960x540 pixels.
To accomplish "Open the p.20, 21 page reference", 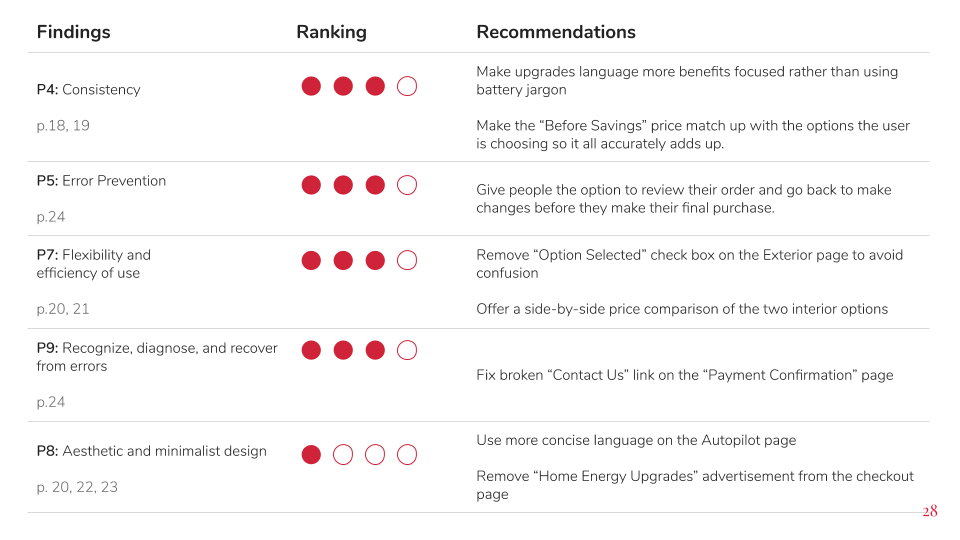I will (63, 309).
